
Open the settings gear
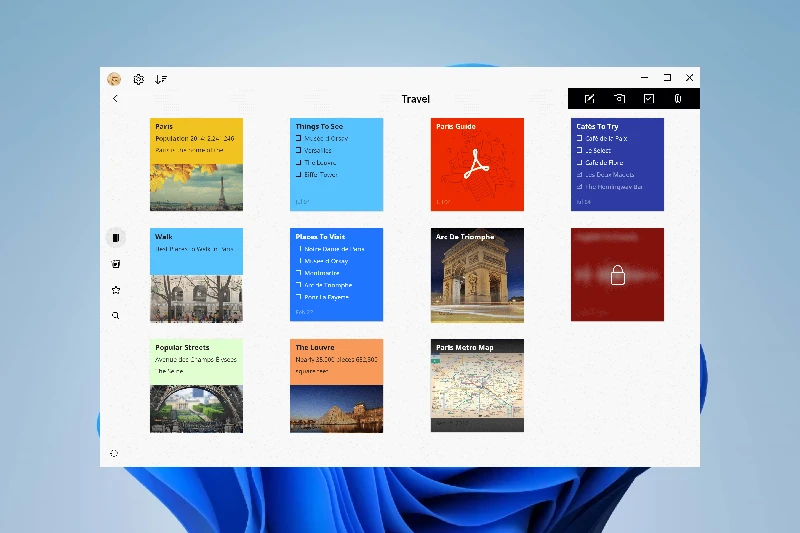[139, 79]
